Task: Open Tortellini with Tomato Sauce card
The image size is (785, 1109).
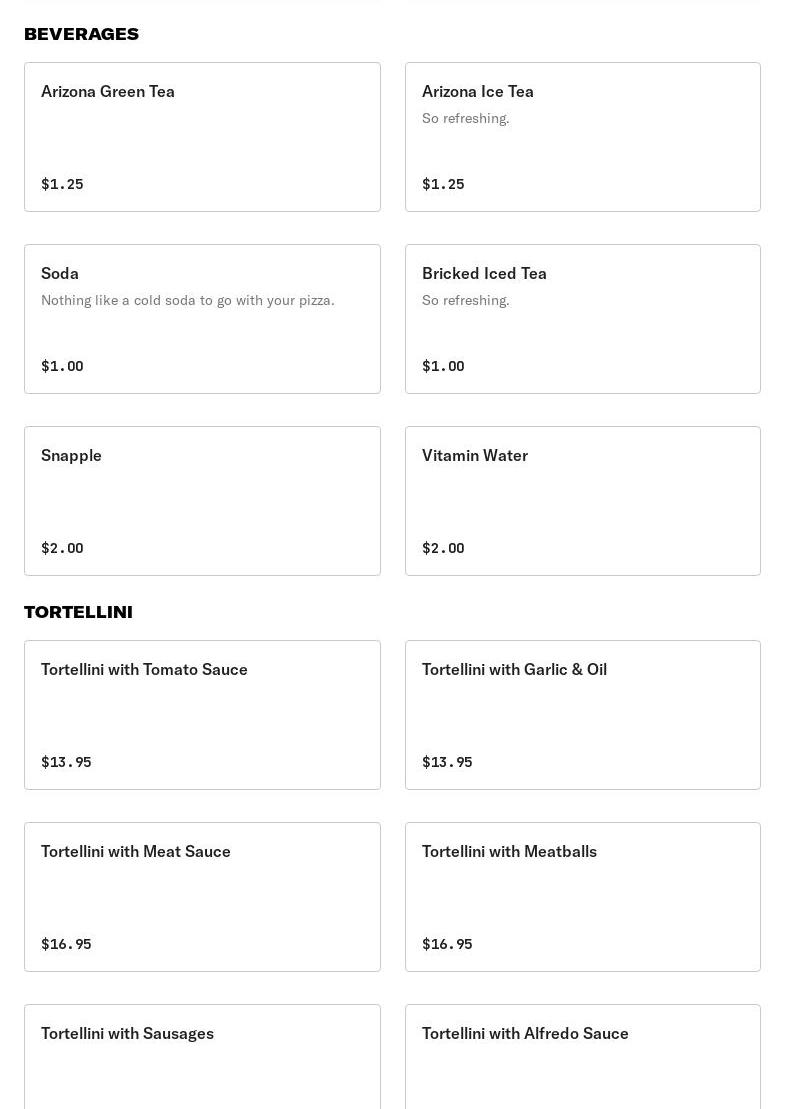Action: click(202, 715)
